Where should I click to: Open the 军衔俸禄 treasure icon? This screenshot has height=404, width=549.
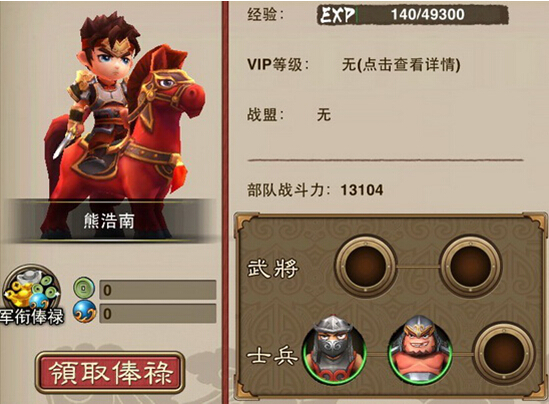pos(32,294)
